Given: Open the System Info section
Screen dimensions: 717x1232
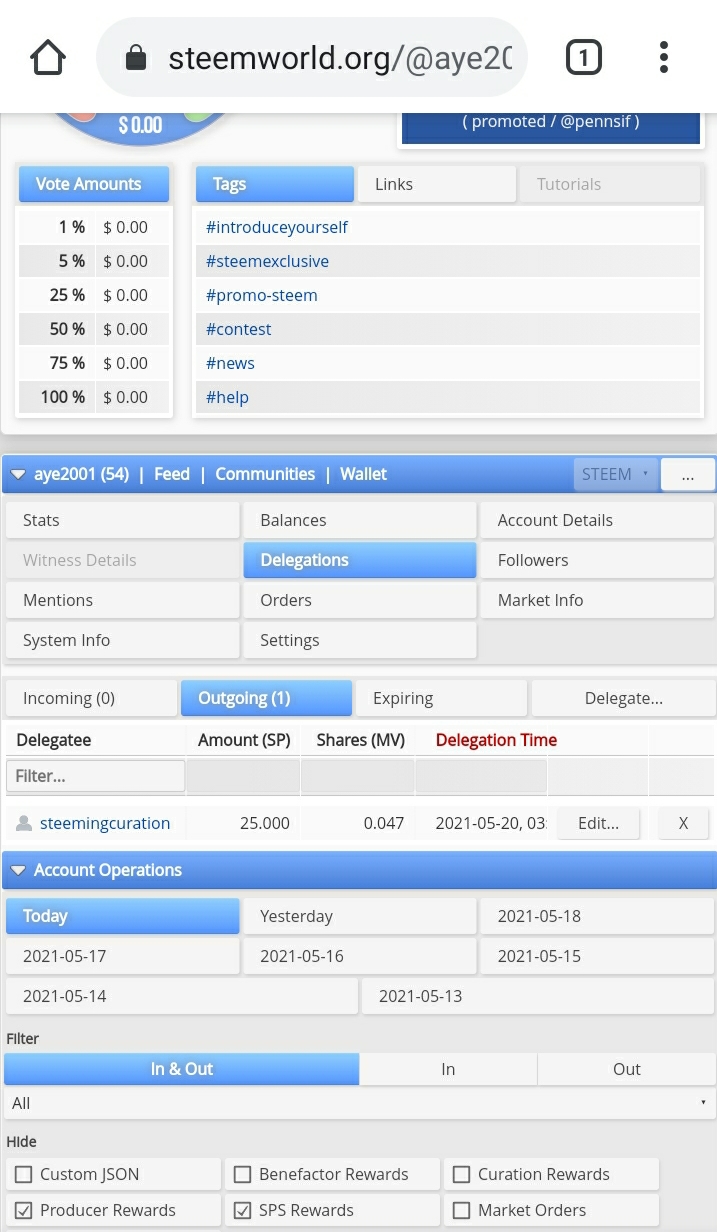Looking at the screenshot, I should tap(122, 640).
